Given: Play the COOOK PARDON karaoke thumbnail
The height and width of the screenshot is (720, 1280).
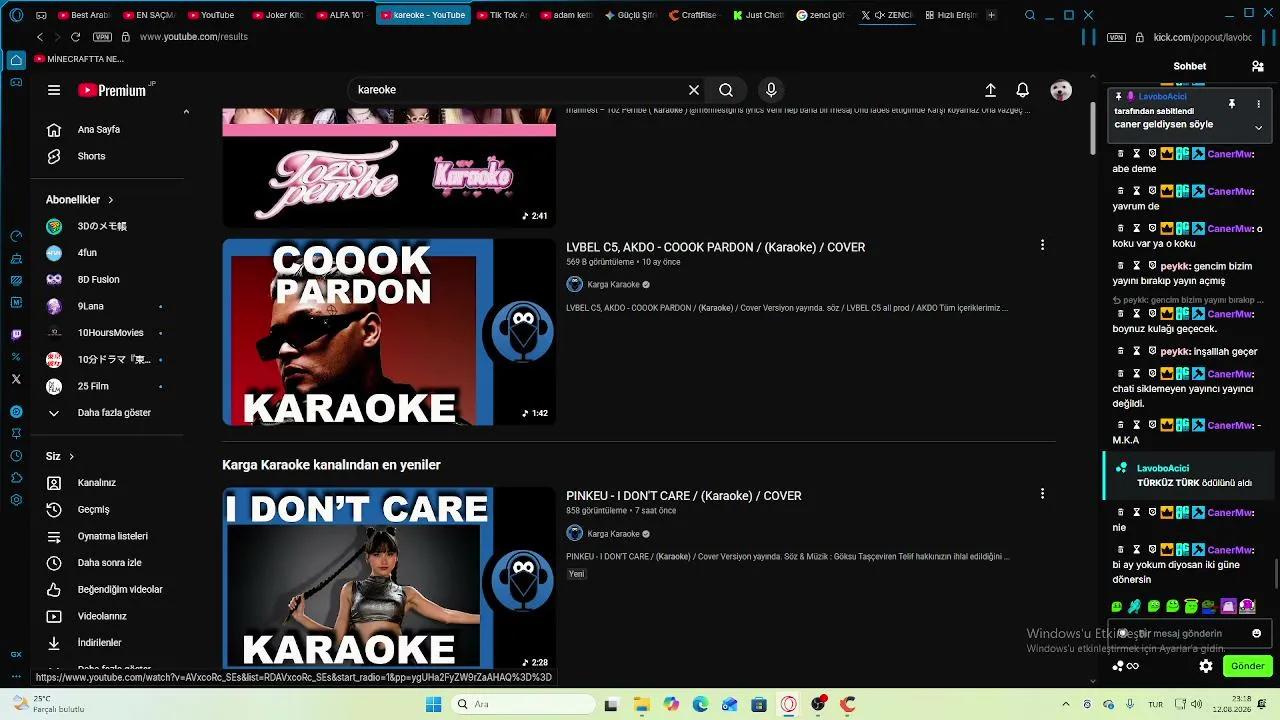Looking at the screenshot, I should click(x=389, y=332).
